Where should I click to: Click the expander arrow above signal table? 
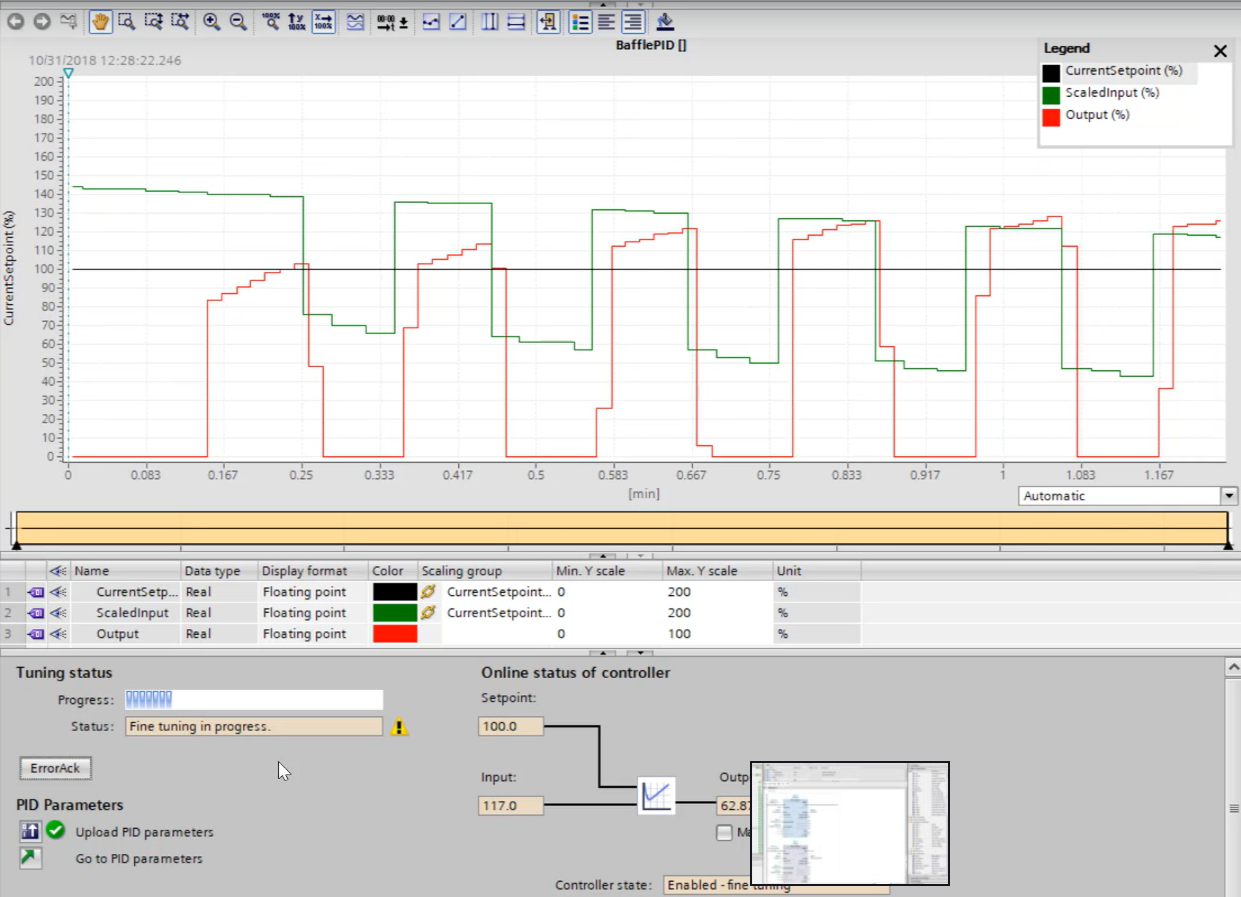[604, 555]
